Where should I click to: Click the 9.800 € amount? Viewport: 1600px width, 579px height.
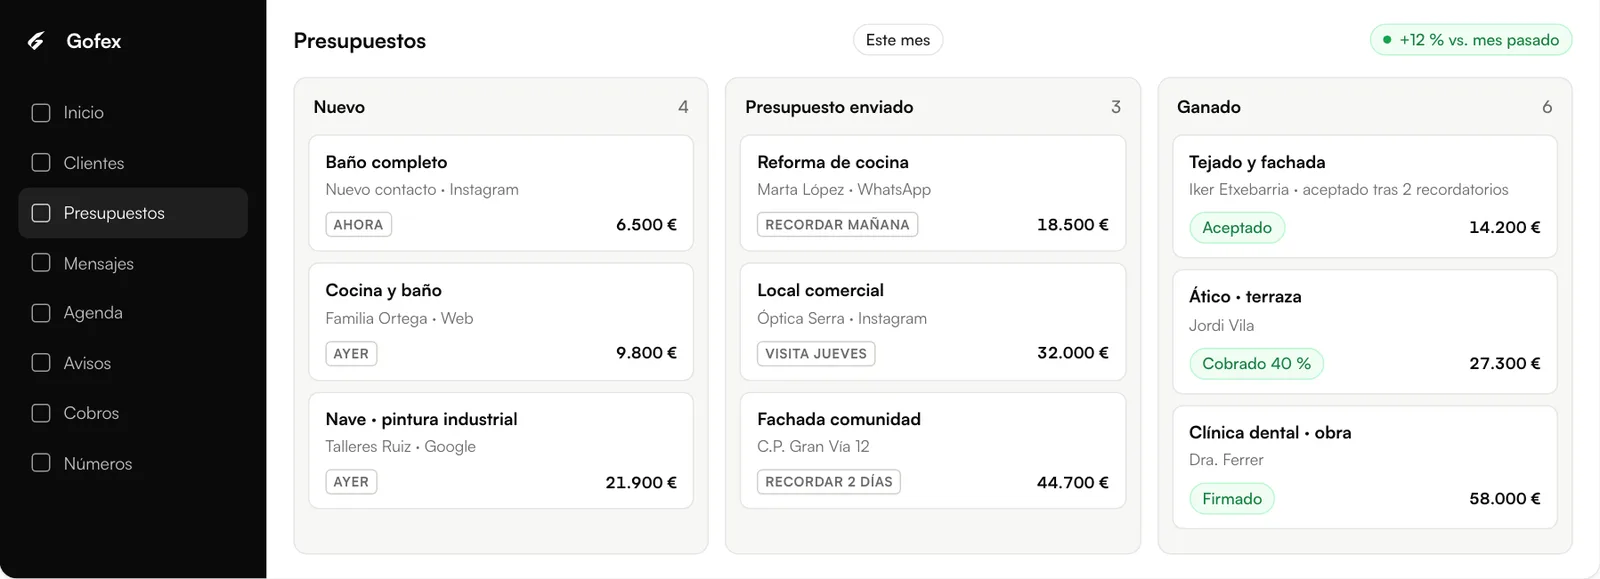(x=646, y=353)
